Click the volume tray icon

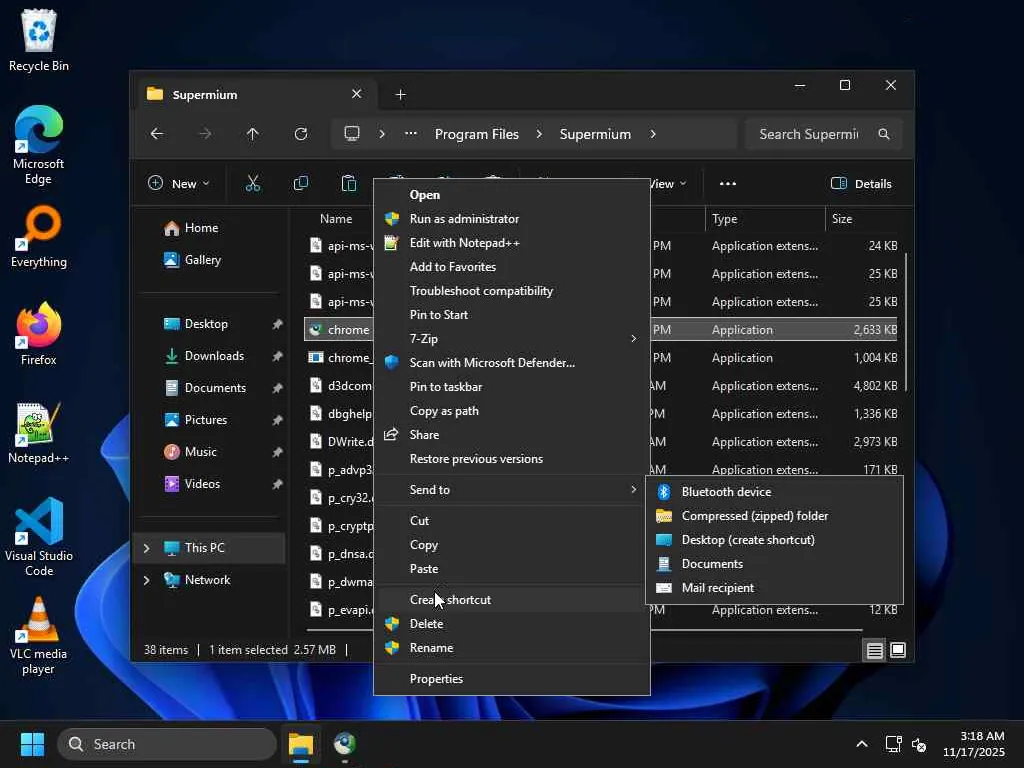pyautogui.click(x=919, y=744)
